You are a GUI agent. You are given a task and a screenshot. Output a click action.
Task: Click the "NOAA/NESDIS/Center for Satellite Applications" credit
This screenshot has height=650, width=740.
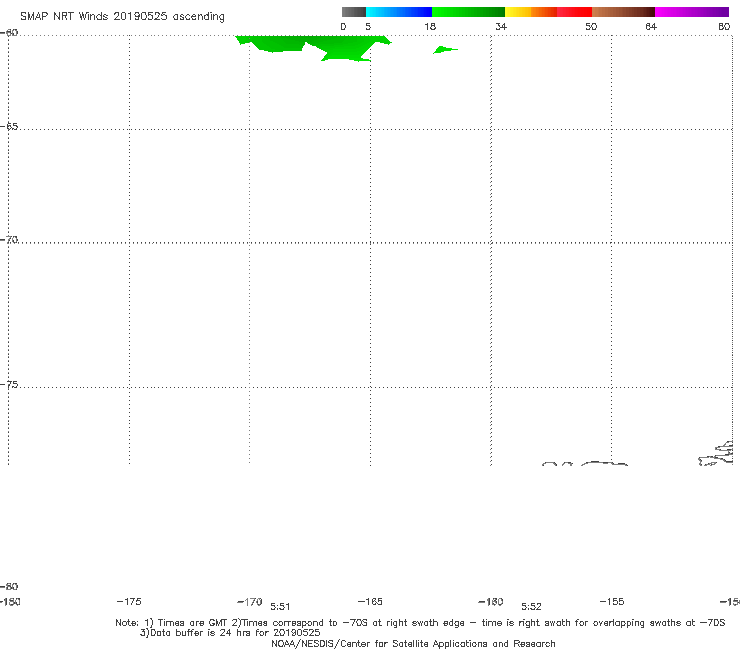tap(413, 644)
